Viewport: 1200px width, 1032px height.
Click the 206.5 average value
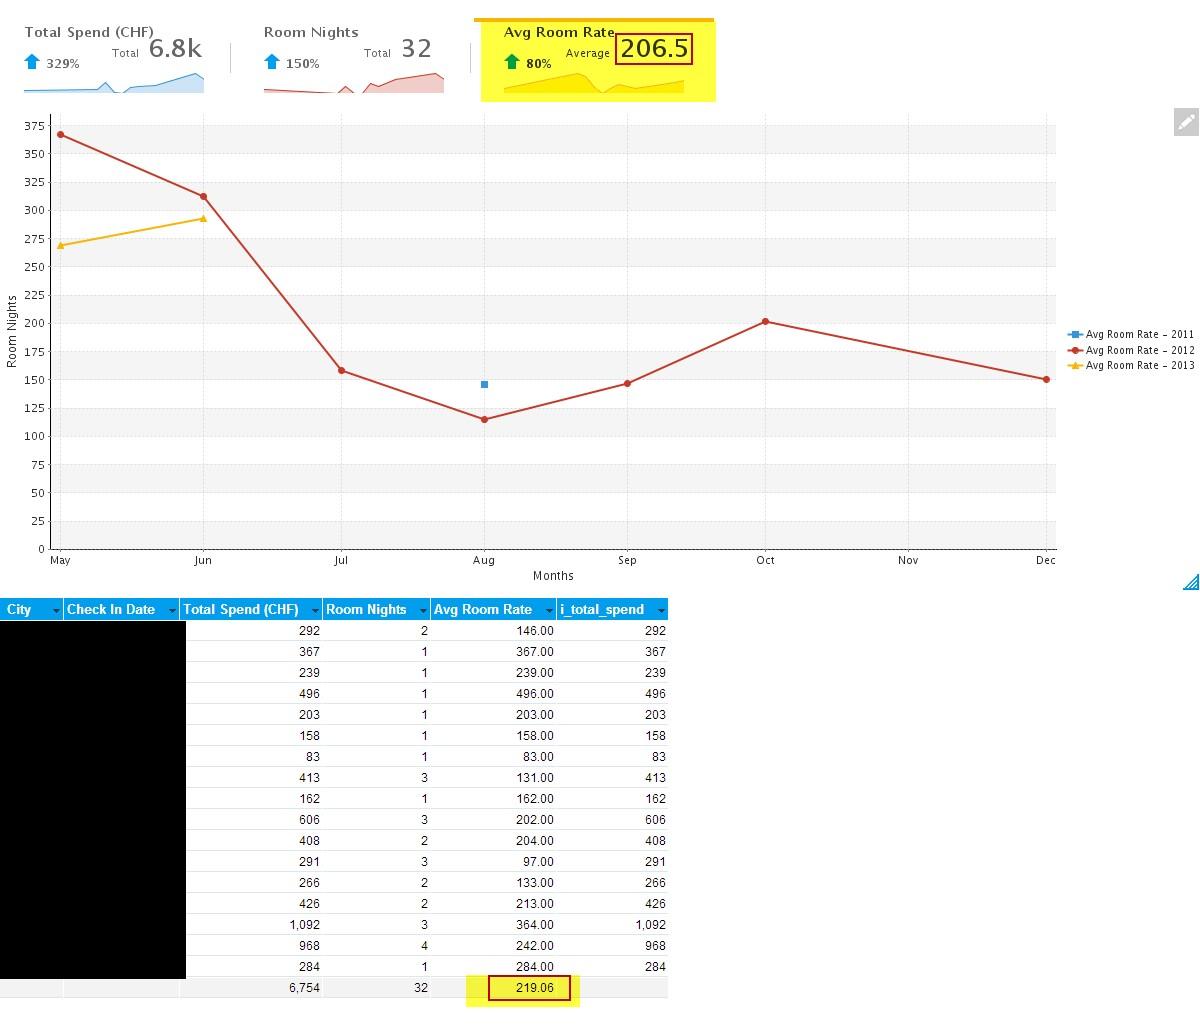tap(654, 49)
